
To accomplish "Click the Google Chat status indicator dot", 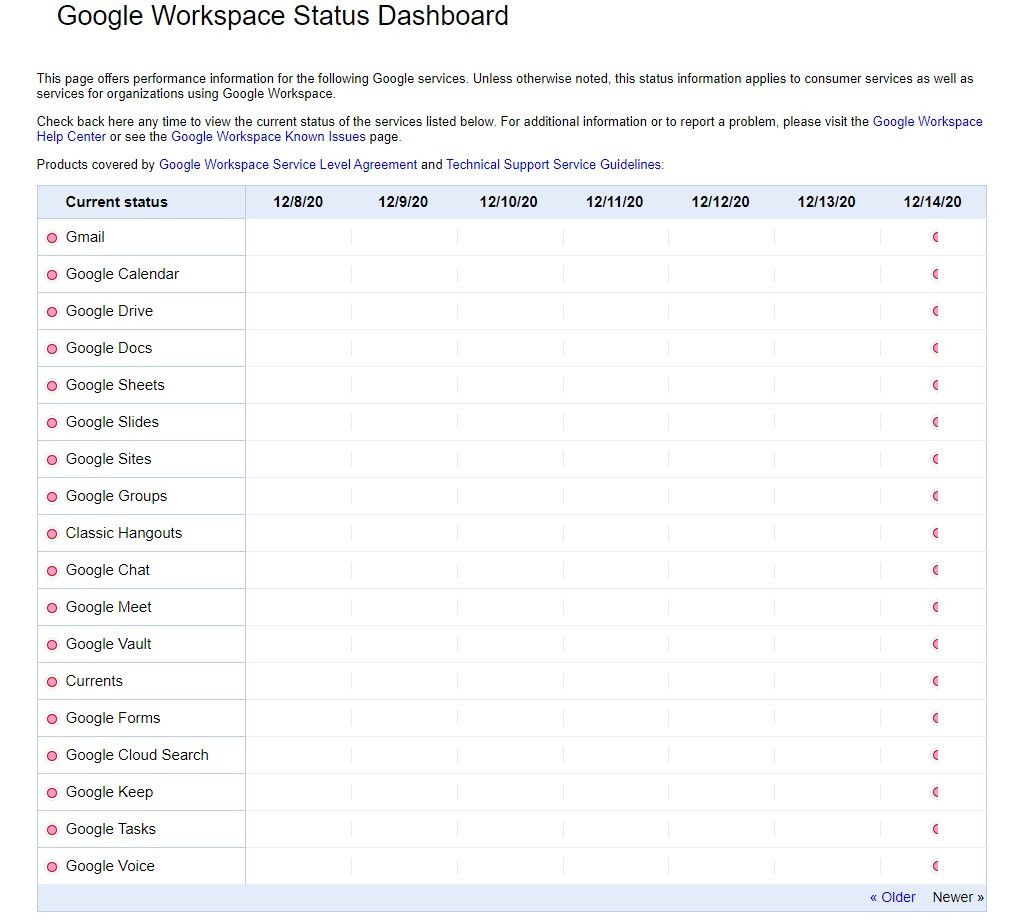I will 52,571.
